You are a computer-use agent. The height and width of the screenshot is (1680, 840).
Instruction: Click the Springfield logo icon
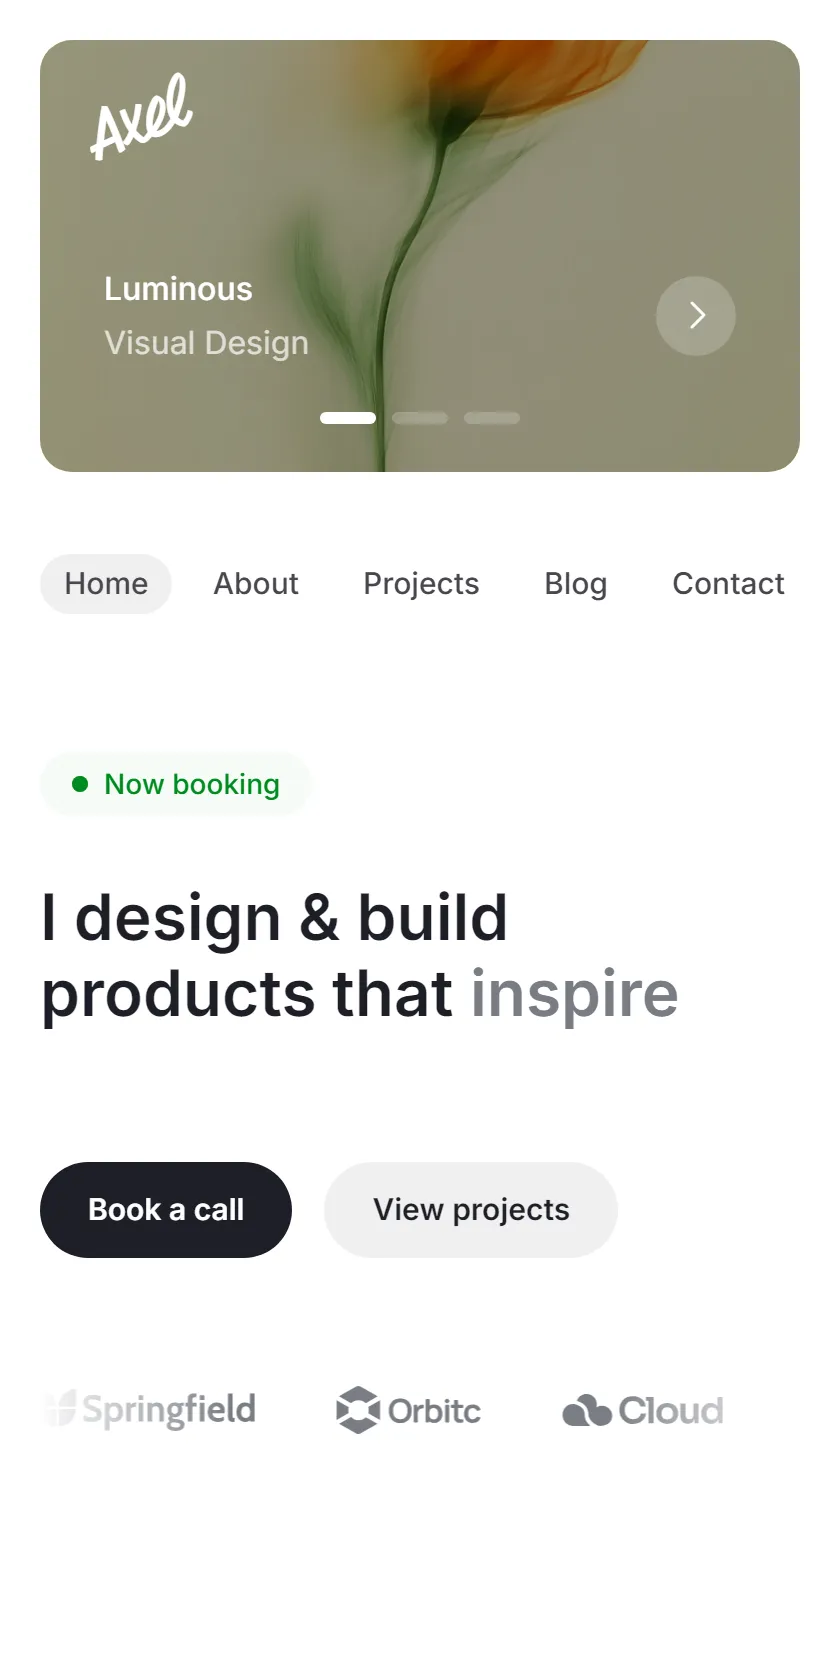(61, 1410)
